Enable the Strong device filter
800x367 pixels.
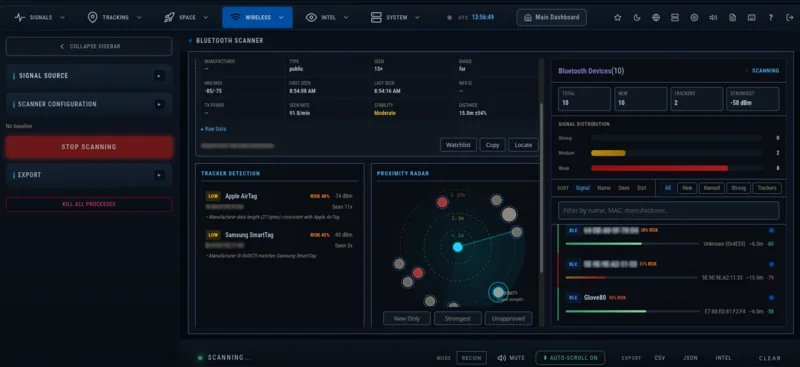(738, 188)
